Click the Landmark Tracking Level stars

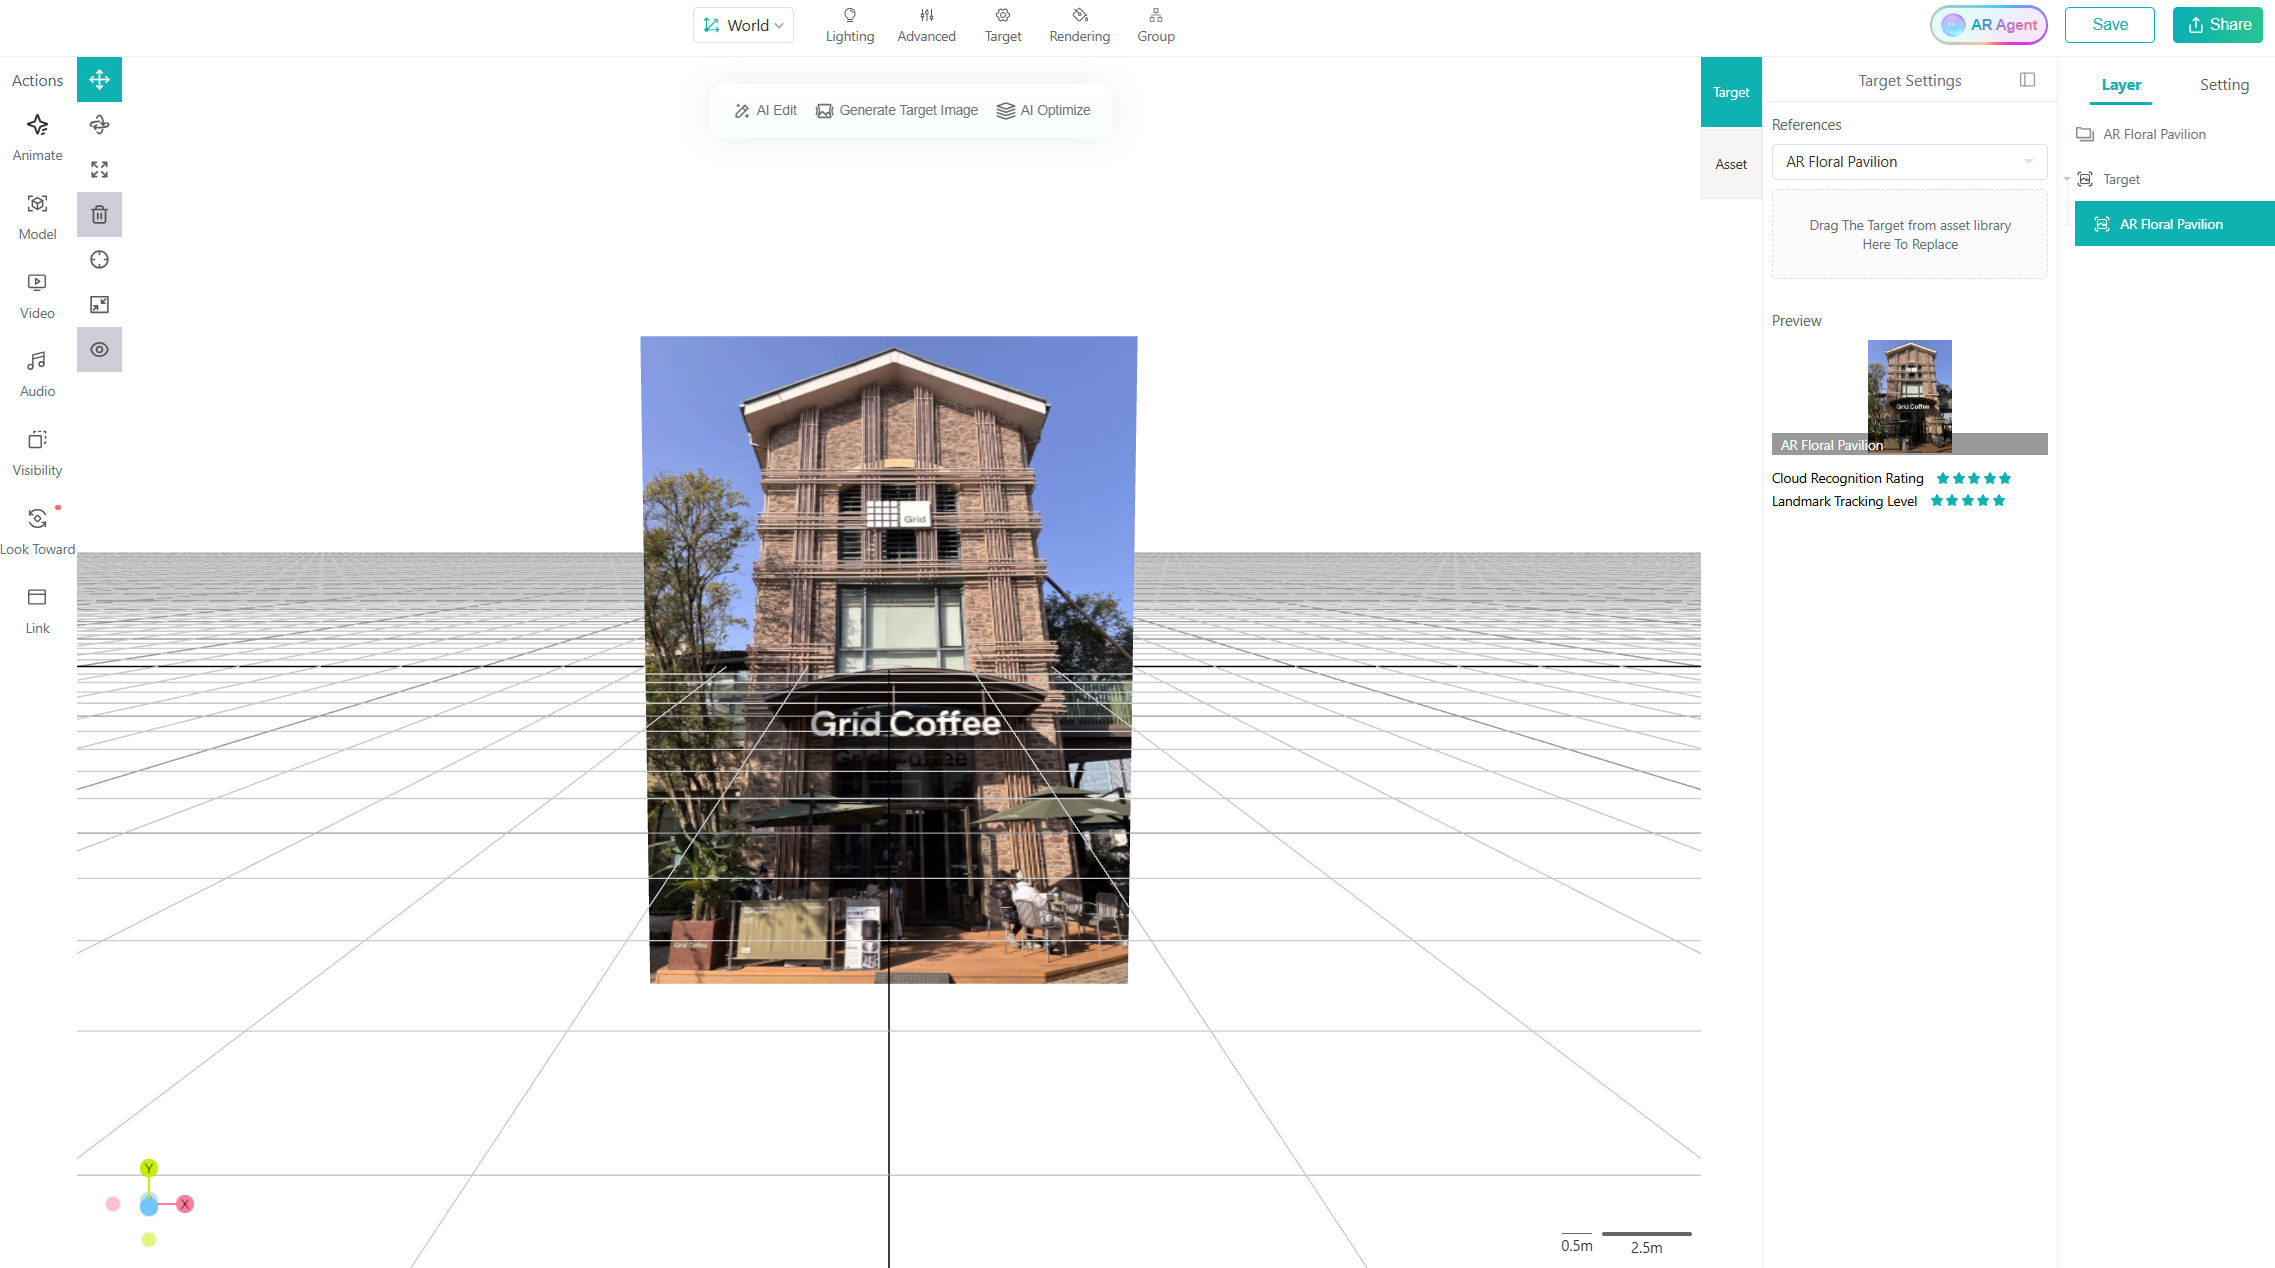coord(1967,501)
